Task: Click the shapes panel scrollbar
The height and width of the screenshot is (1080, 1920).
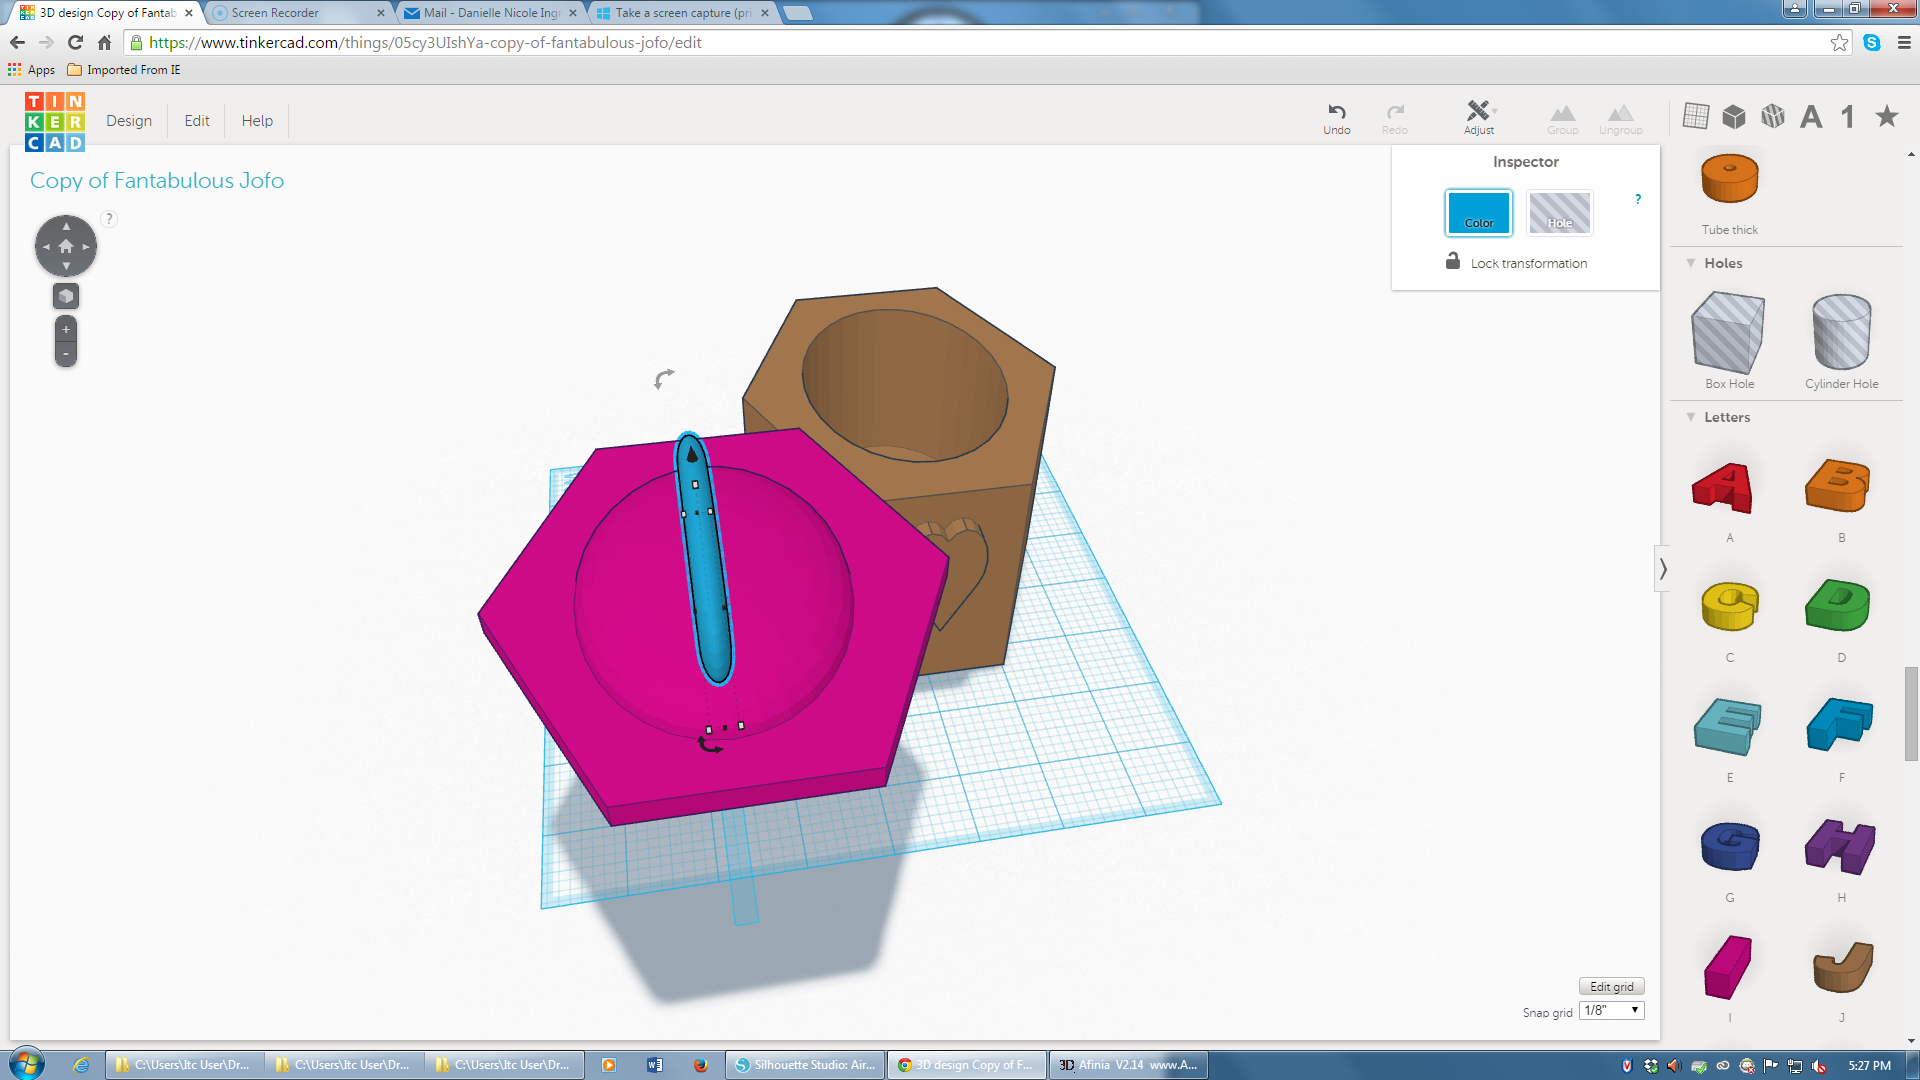Action: point(1911,713)
